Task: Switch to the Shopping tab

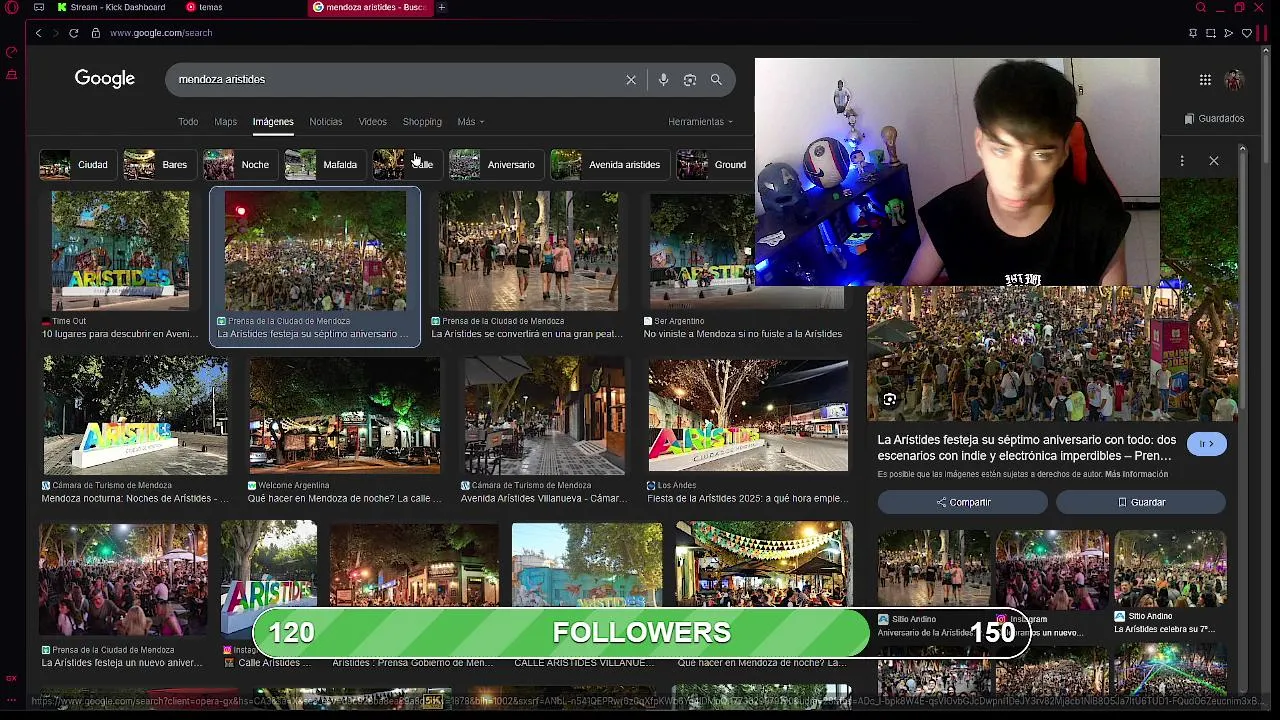Action: [x=422, y=122]
